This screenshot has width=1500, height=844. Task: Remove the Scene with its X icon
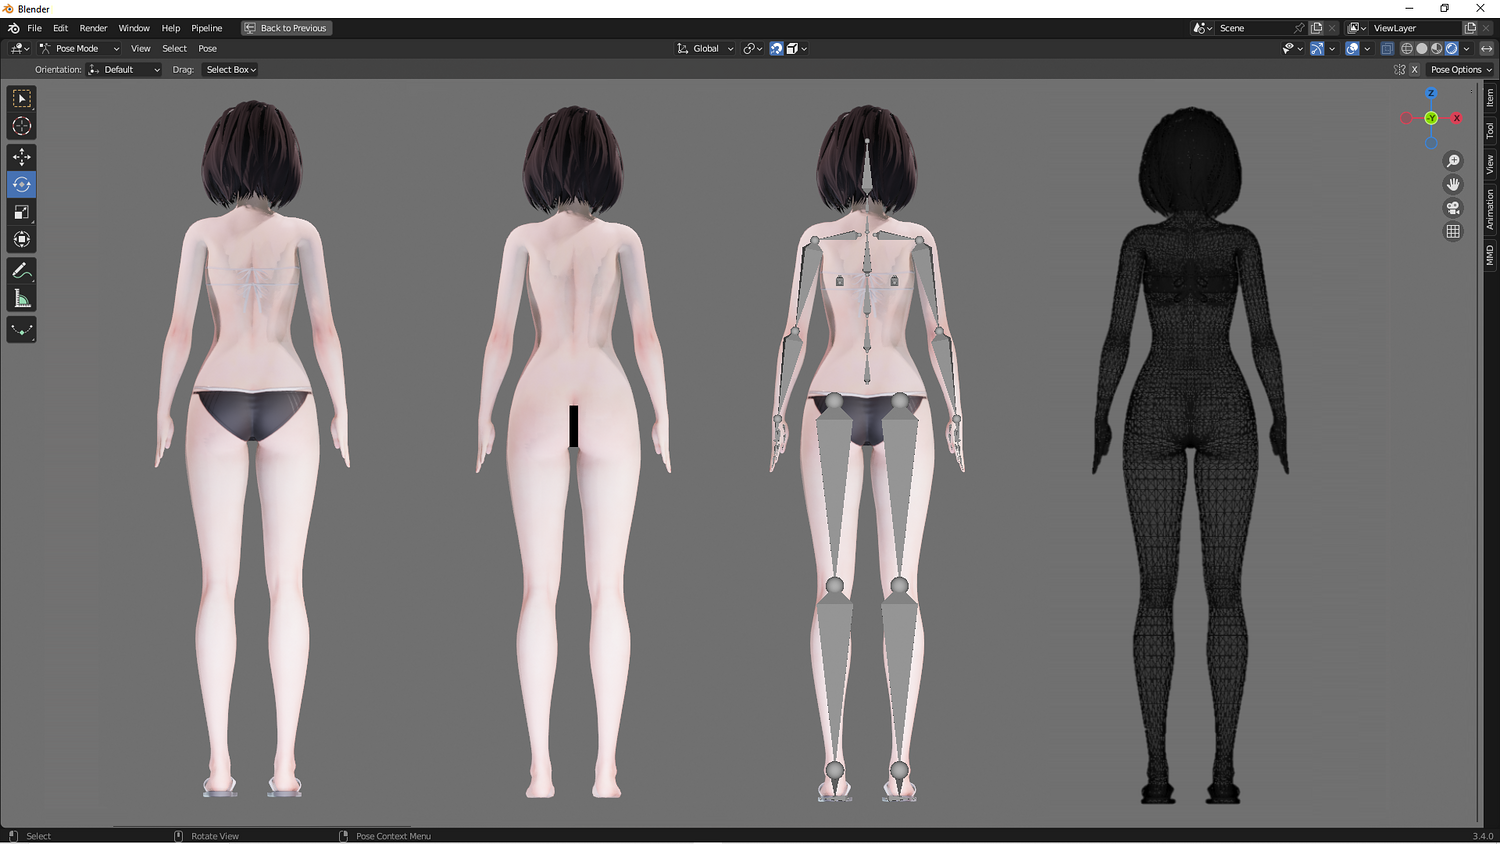tap(1332, 28)
